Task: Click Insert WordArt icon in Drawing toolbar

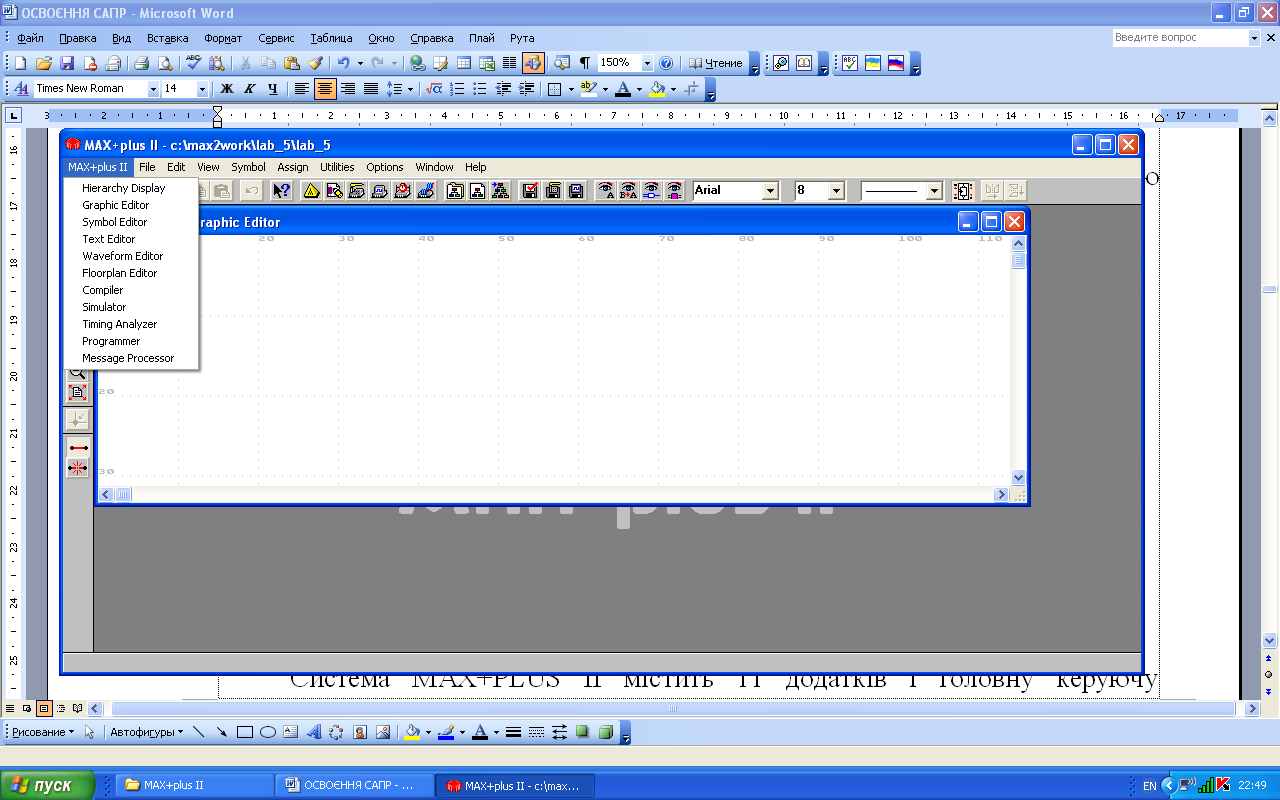Action: [314, 732]
